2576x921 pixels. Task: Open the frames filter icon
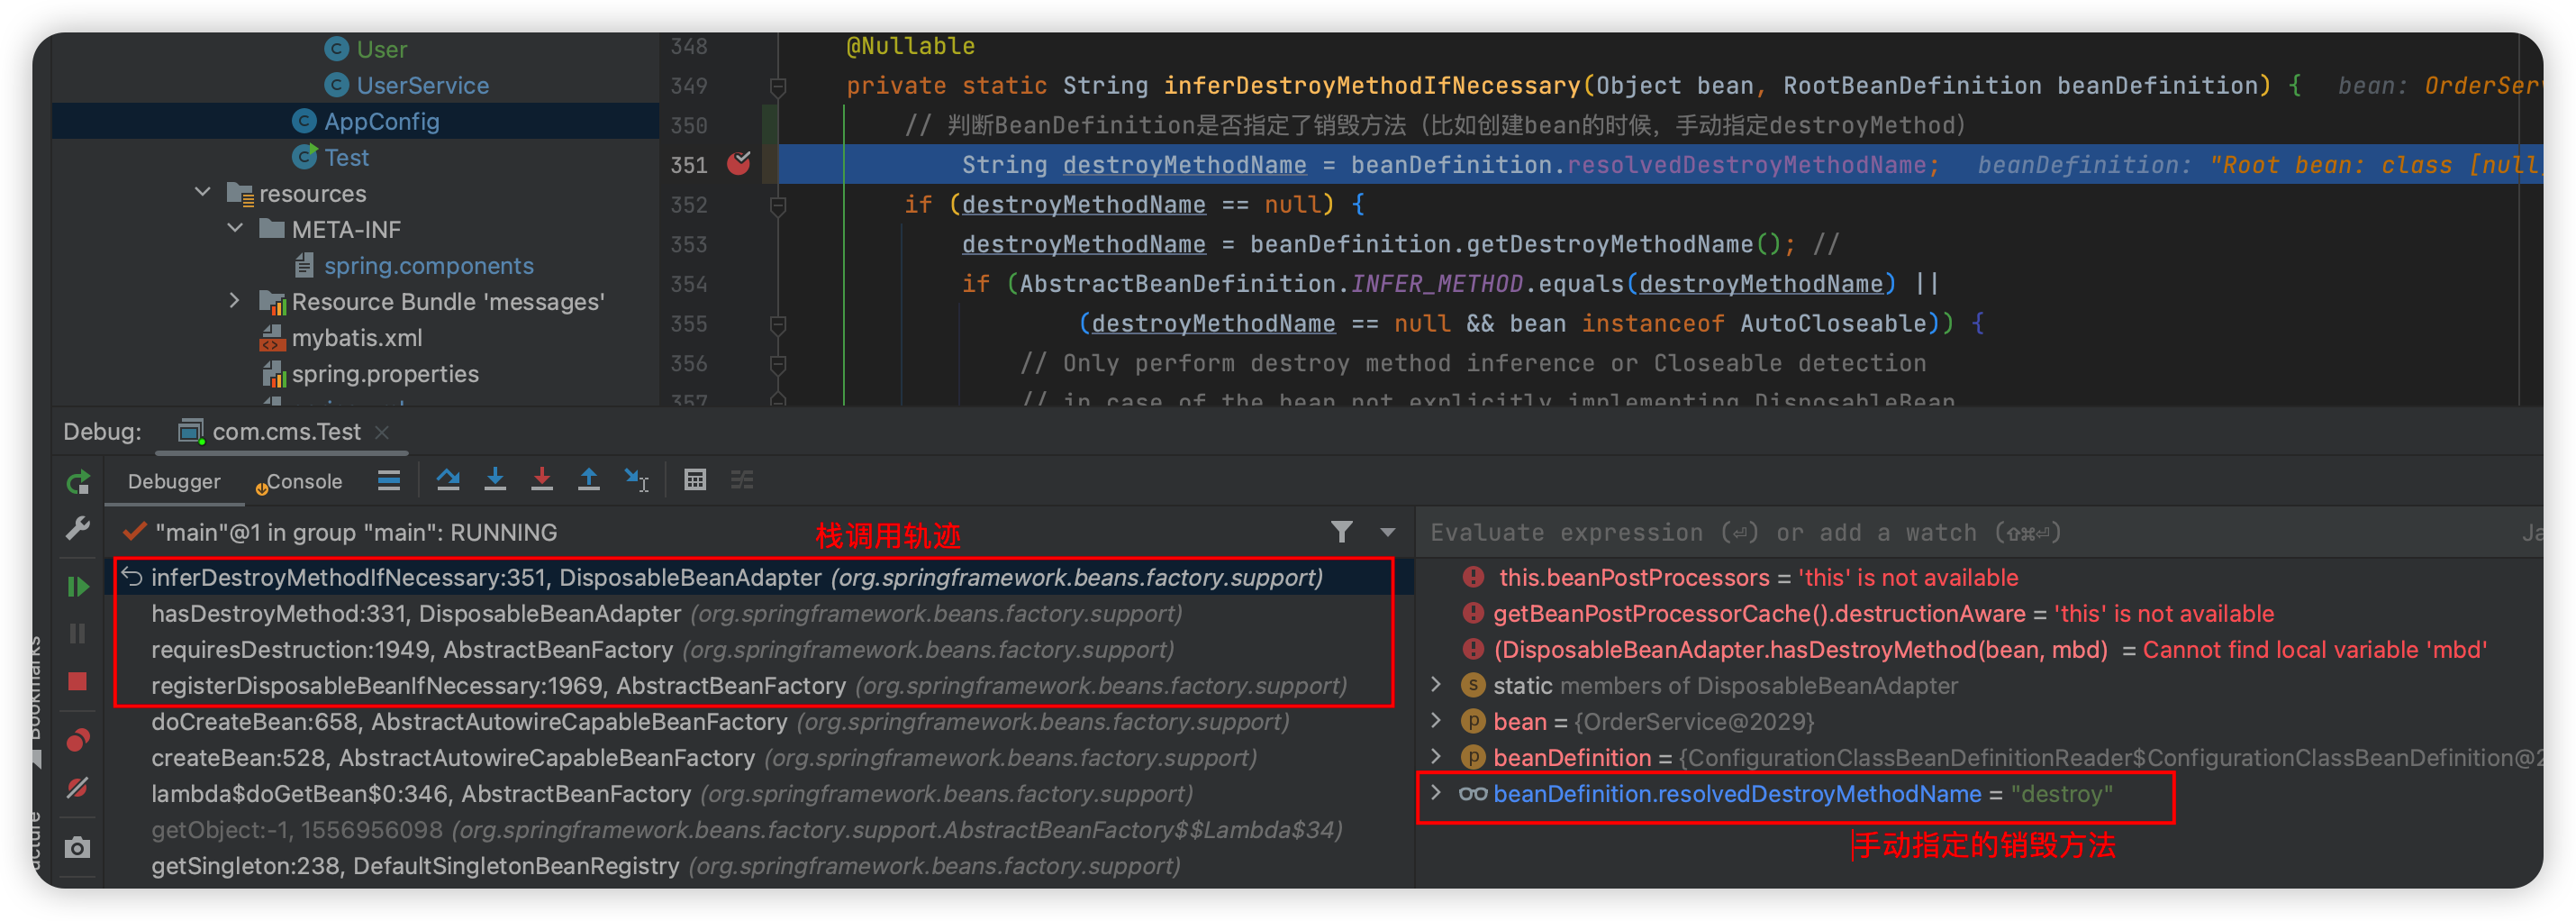click(1342, 532)
